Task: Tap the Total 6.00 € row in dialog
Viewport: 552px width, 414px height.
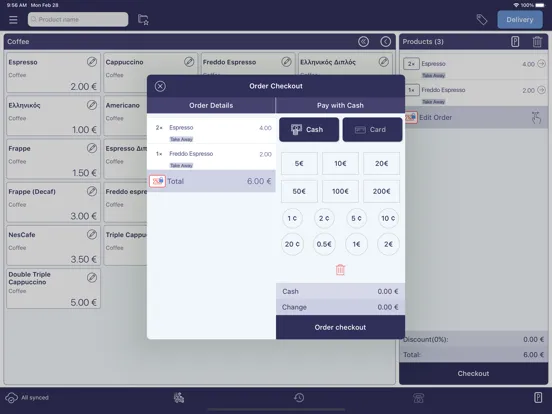Action: coord(211,181)
